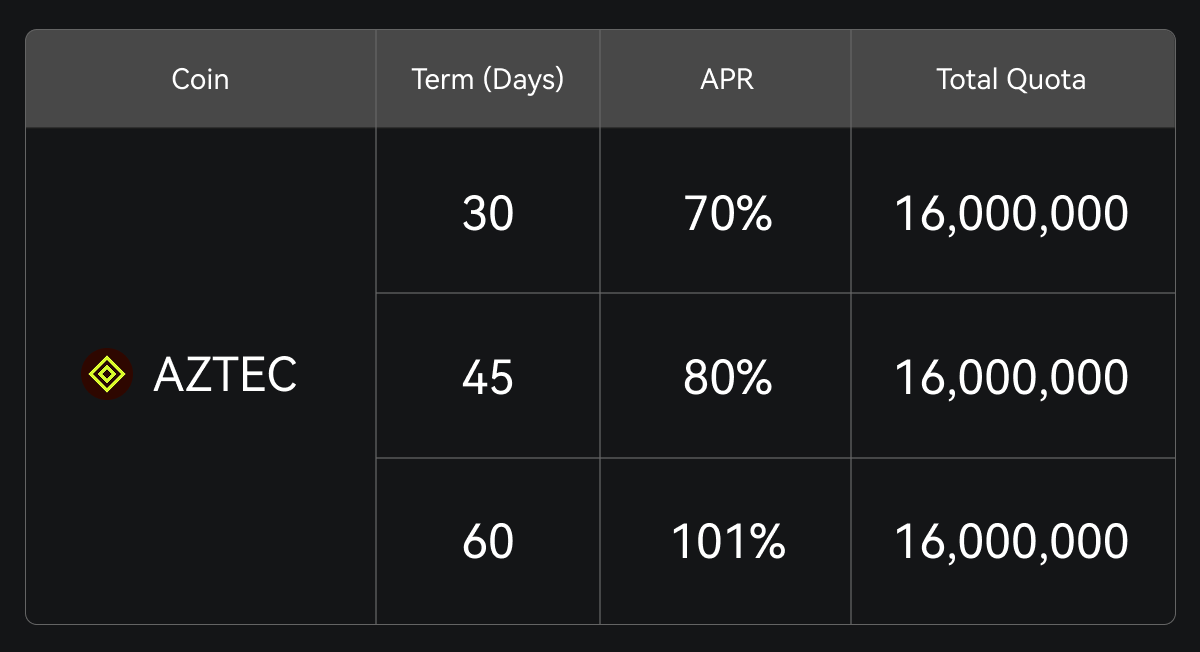Click the Coin column header
The width and height of the screenshot is (1200, 652).
coord(200,80)
